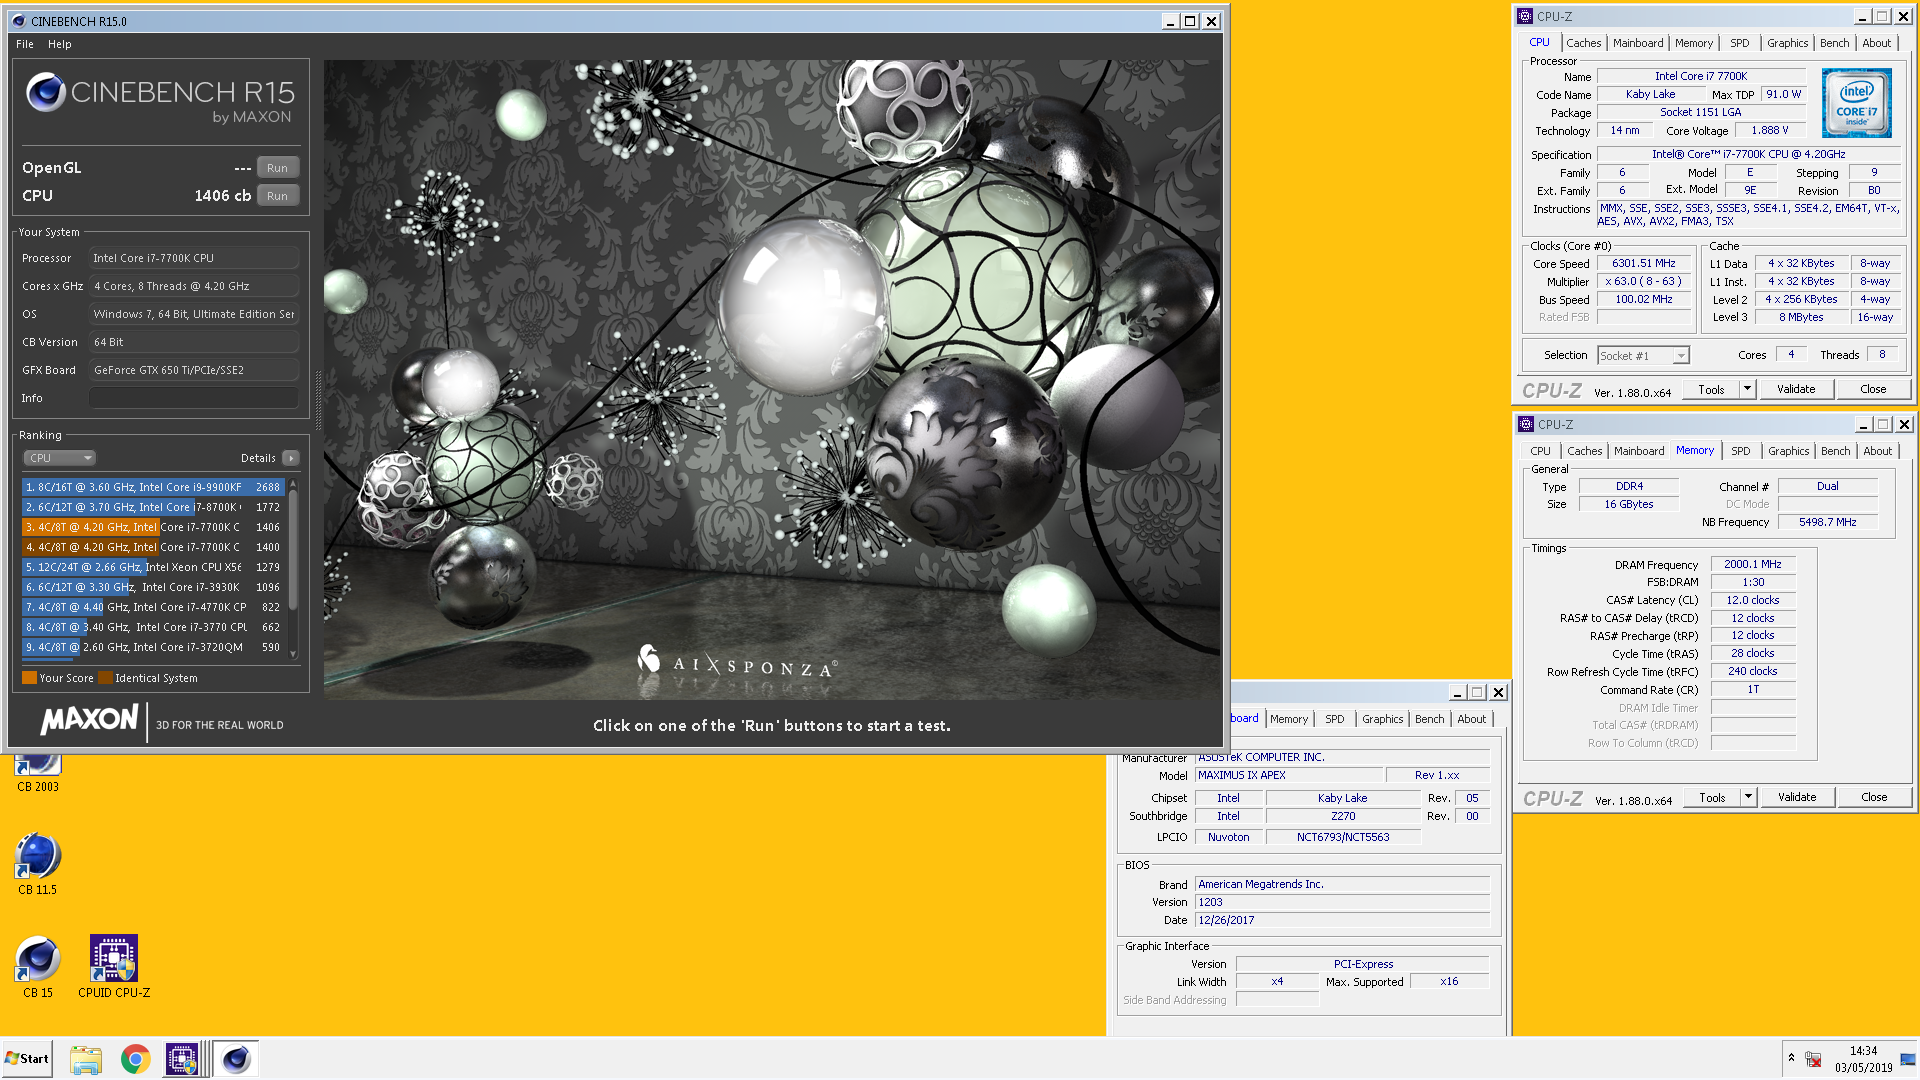Launch CB 15 desktop shortcut
This screenshot has height=1080, width=1920.
click(38, 967)
